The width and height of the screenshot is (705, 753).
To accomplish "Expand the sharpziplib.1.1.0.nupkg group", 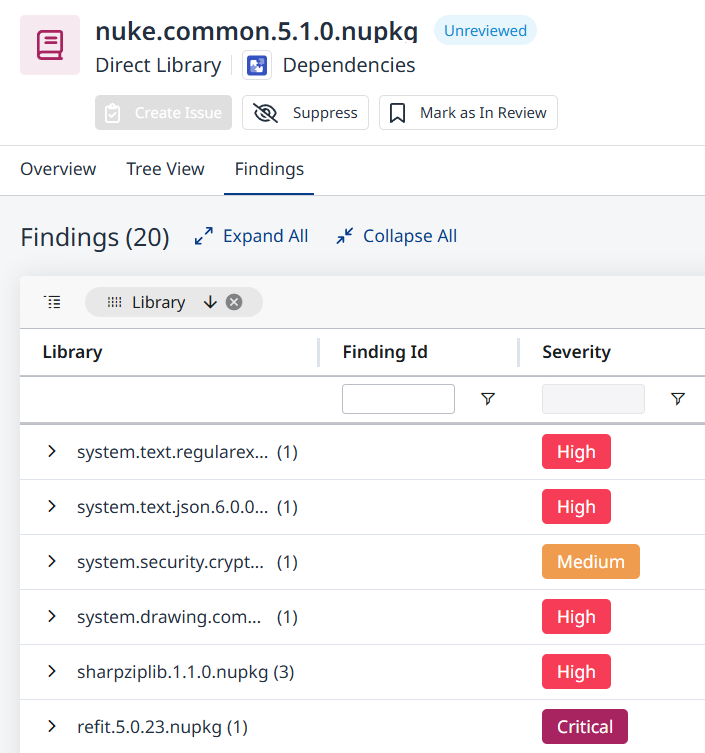I will (x=52, y=672).
